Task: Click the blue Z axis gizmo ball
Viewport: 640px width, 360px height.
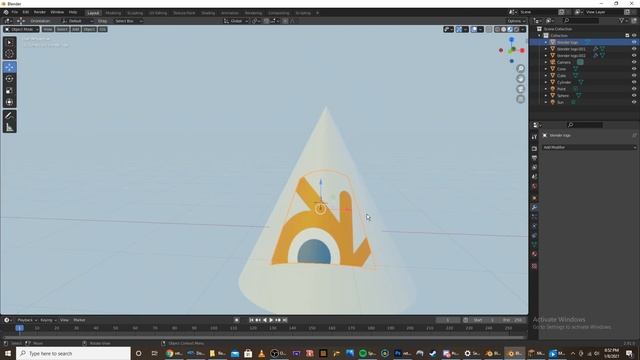Action: [x=511, y=40]
